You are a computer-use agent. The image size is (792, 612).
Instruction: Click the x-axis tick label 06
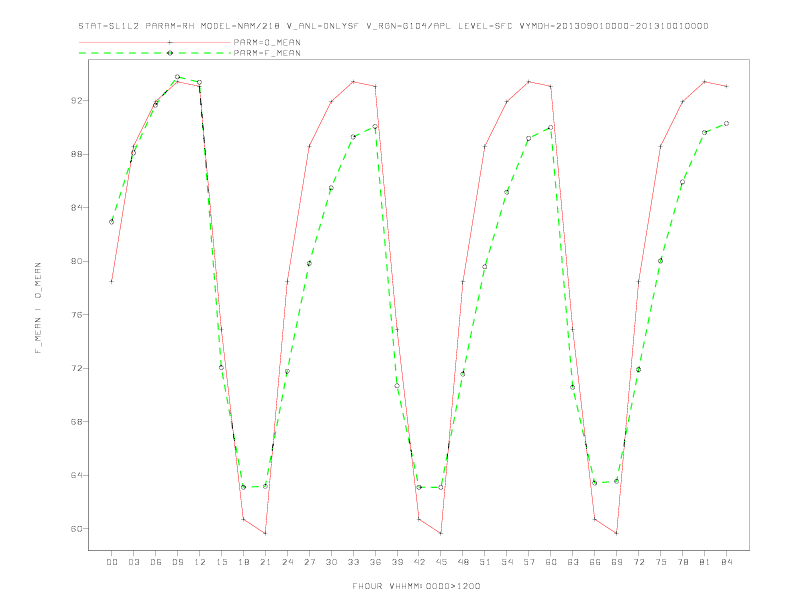point(156,562)
